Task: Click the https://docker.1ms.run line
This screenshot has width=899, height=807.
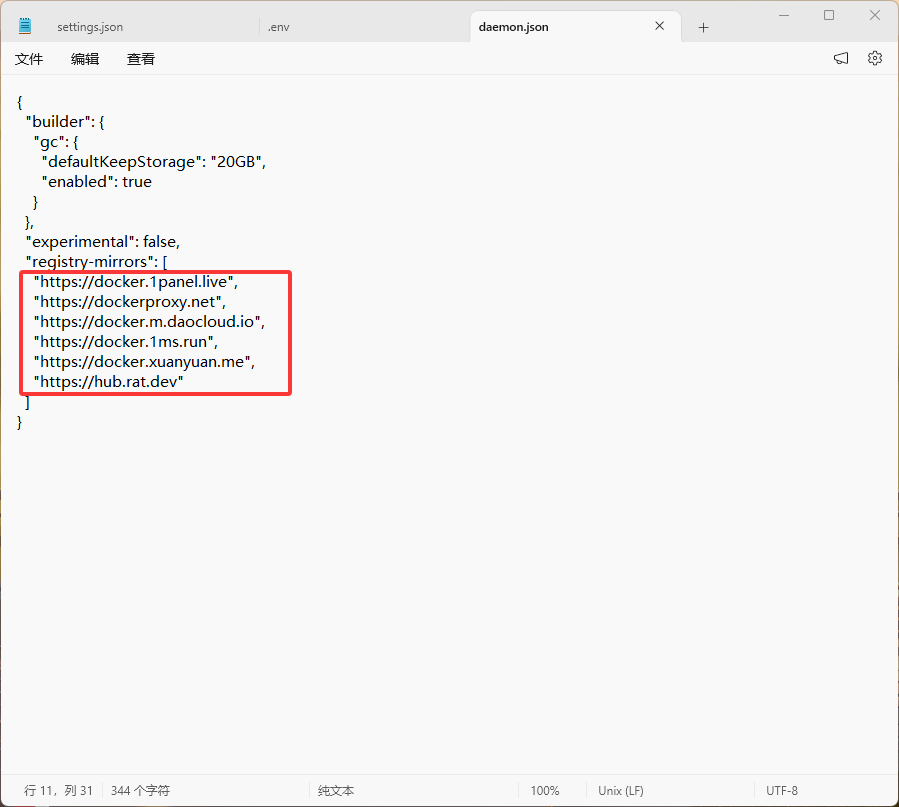Action: pos(126,342)
